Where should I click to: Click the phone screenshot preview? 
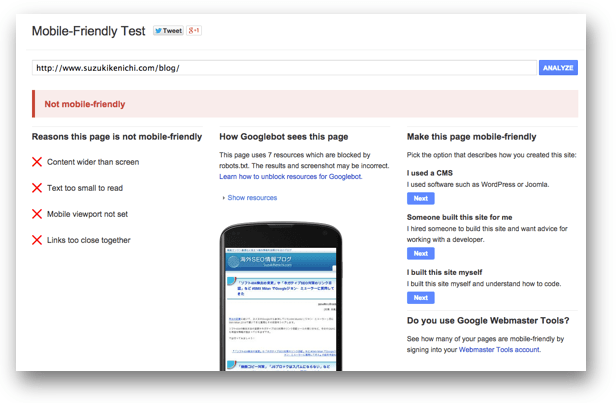281,297
